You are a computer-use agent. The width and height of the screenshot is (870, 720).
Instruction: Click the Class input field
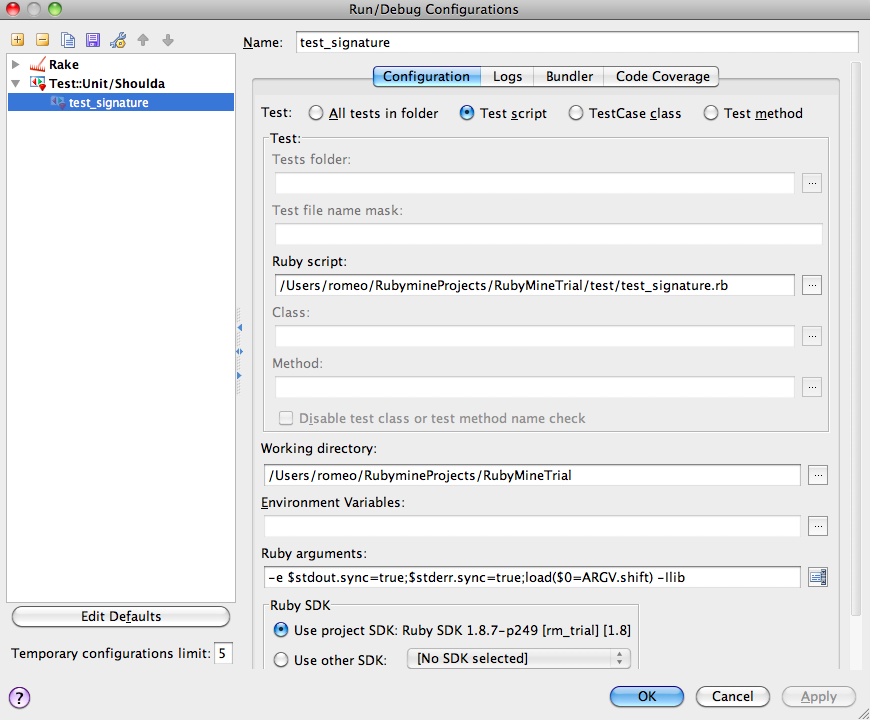click(535, 336)
